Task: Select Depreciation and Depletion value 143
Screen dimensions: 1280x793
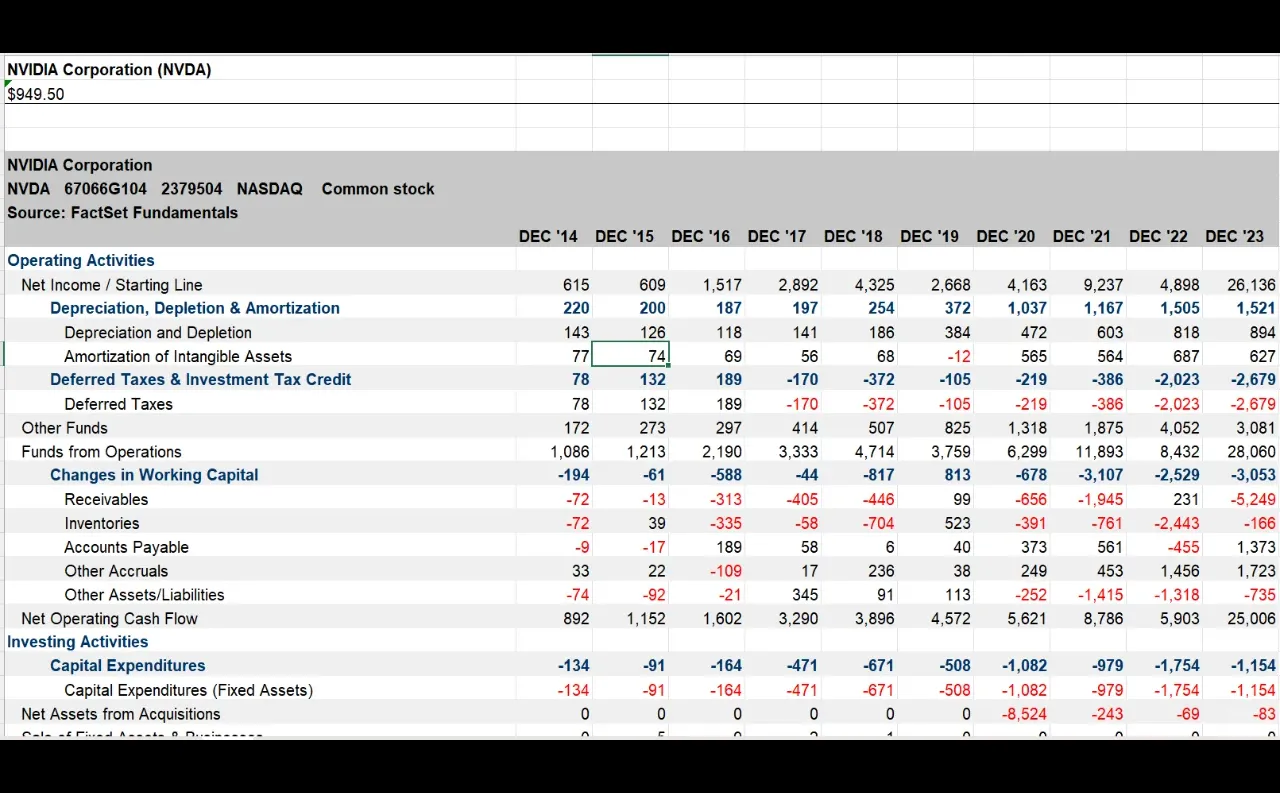Action: [x=576, y=332]
